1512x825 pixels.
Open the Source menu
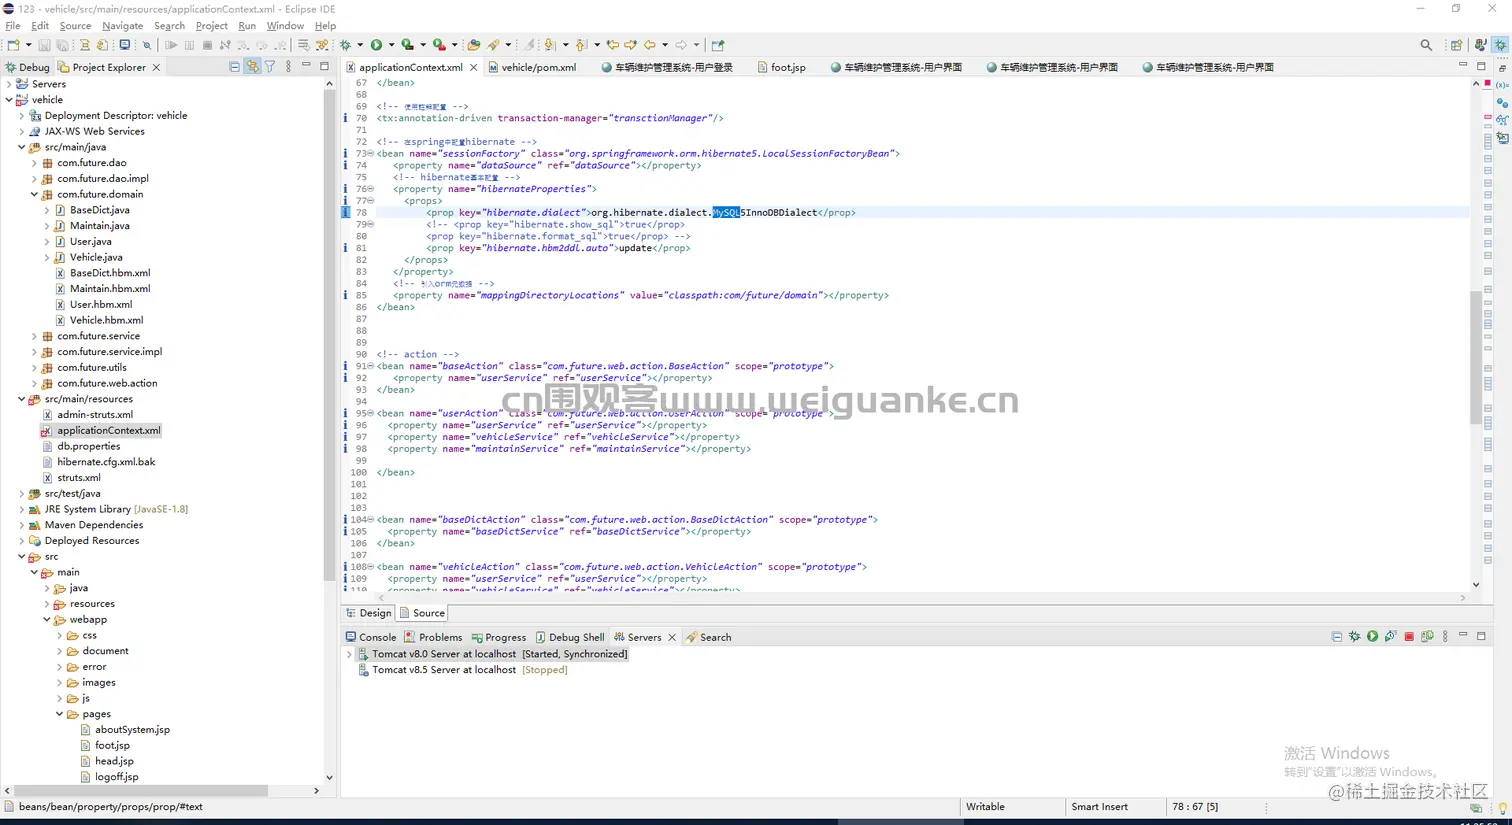[x=75, y=26]
